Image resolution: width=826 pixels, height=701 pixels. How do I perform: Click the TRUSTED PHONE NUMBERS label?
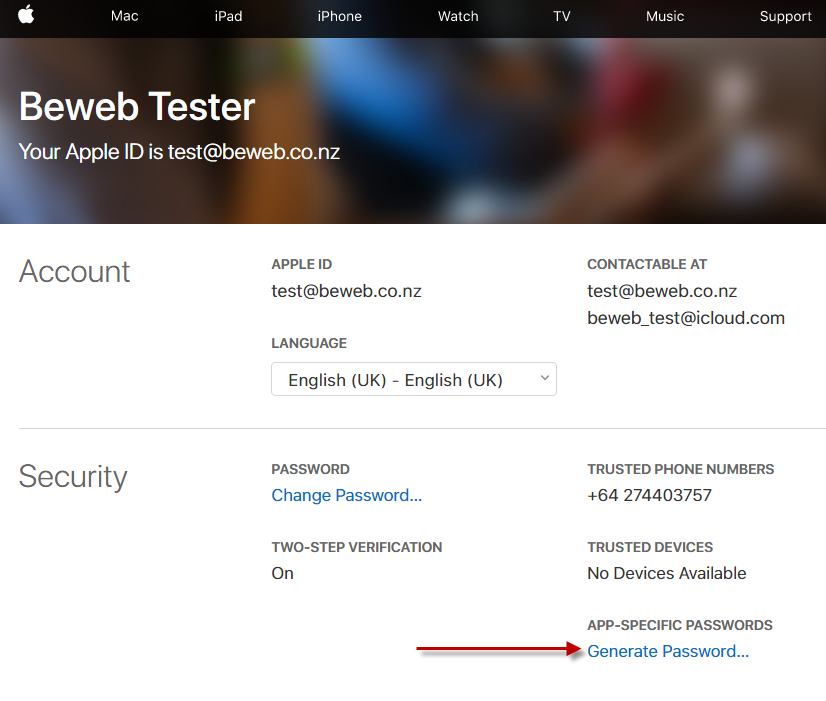(x=681, y=469)
